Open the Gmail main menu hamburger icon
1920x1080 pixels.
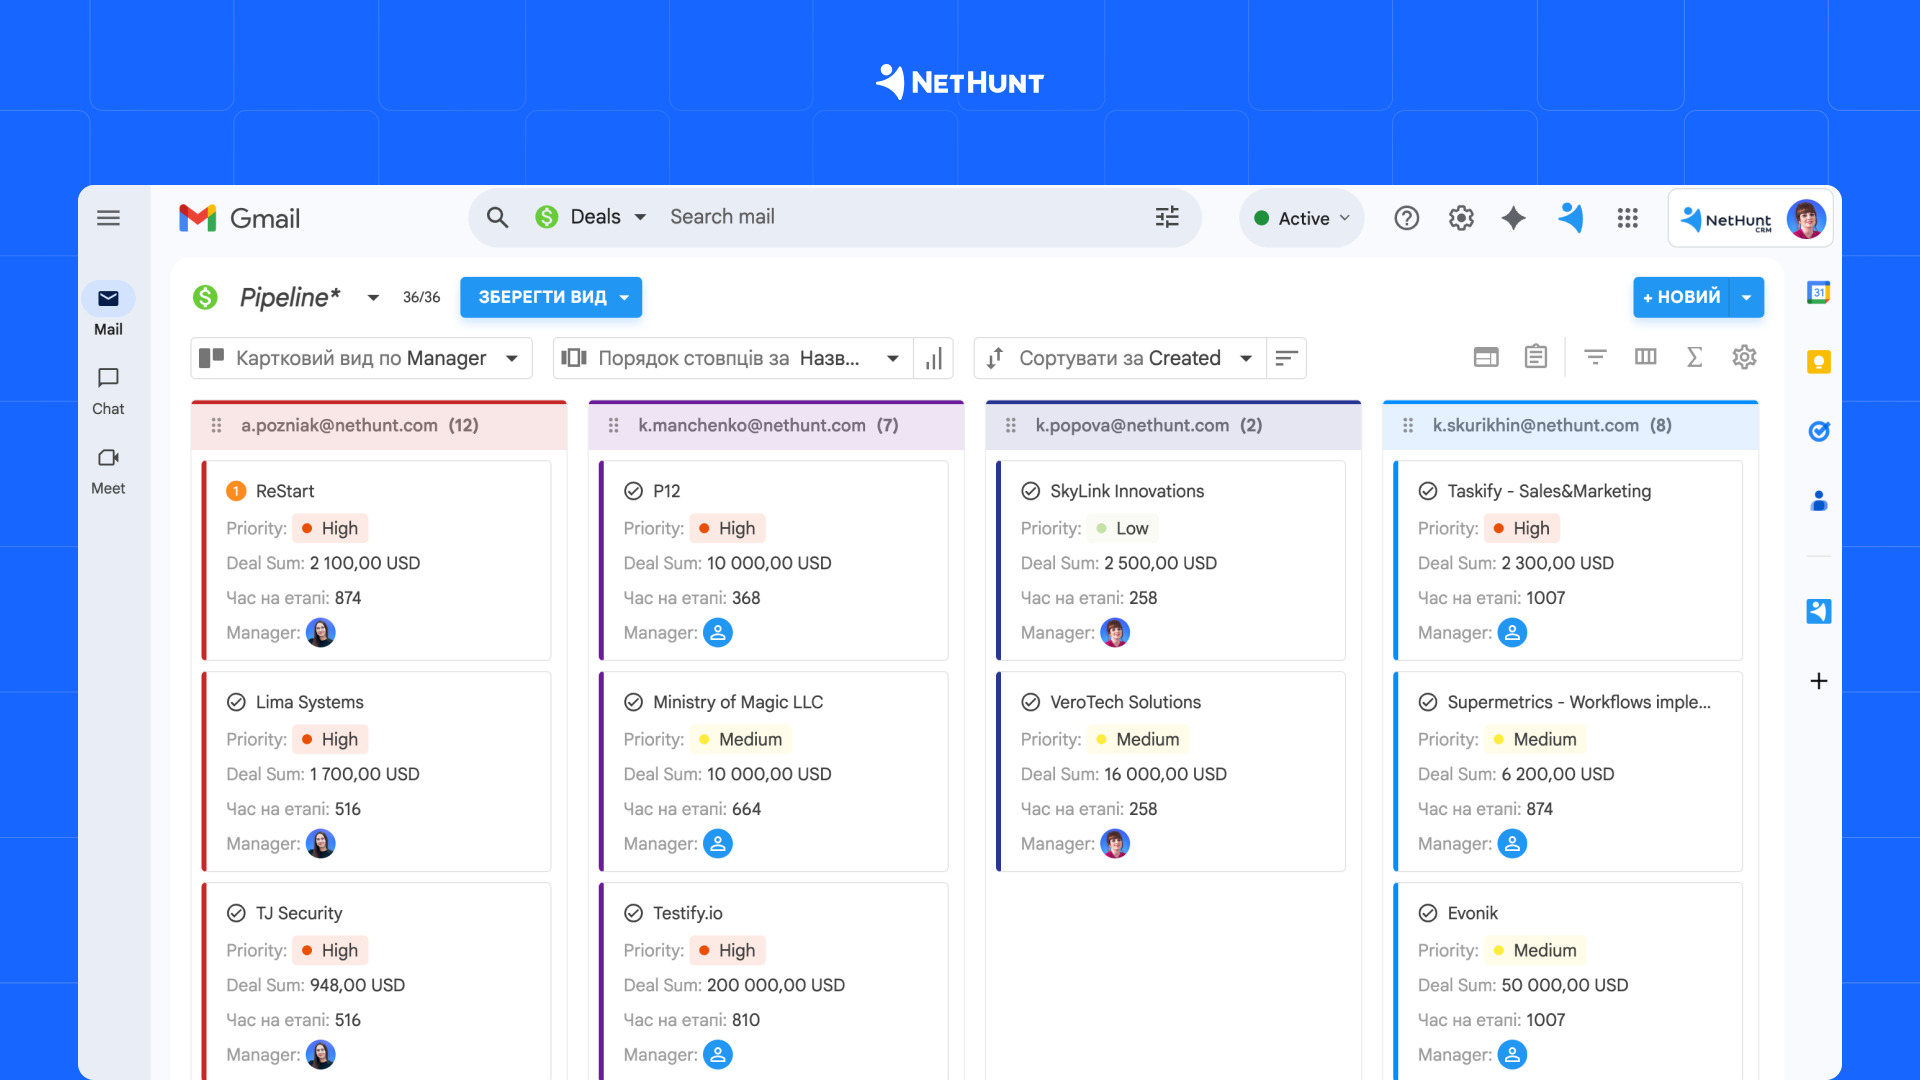pos(108,218)
